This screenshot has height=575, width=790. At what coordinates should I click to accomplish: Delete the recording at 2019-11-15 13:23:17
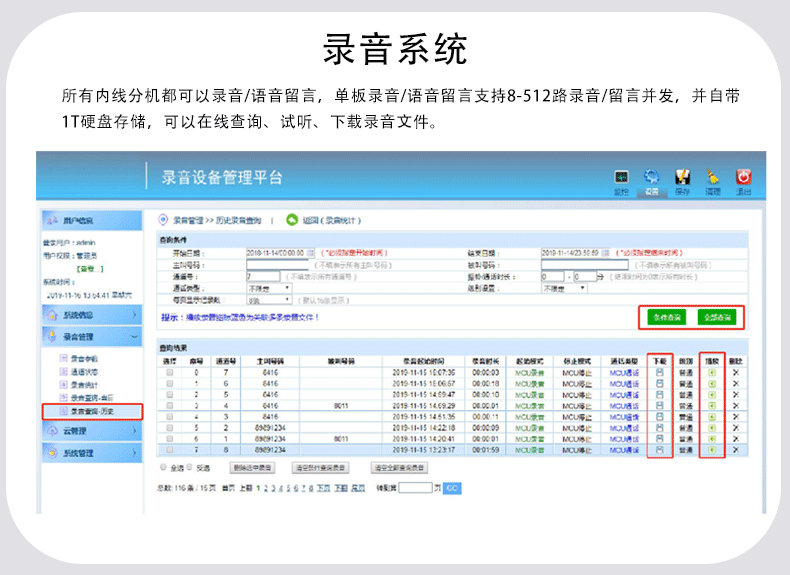(x=736, y=450)
